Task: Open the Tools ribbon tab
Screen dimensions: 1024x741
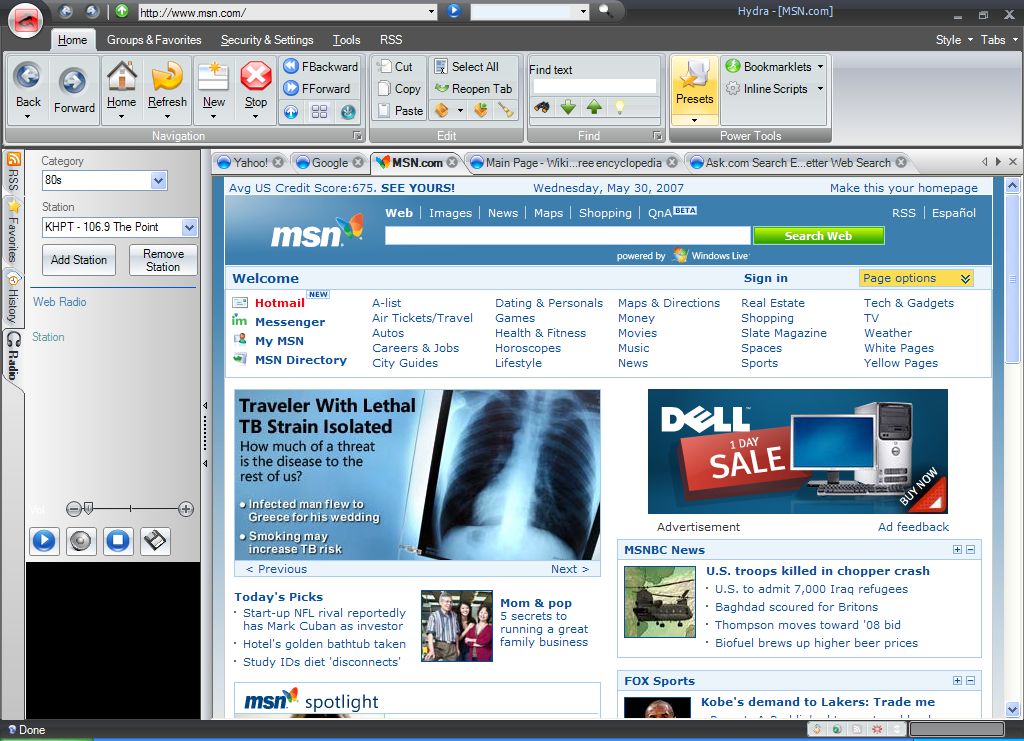Action: point(346,40)
